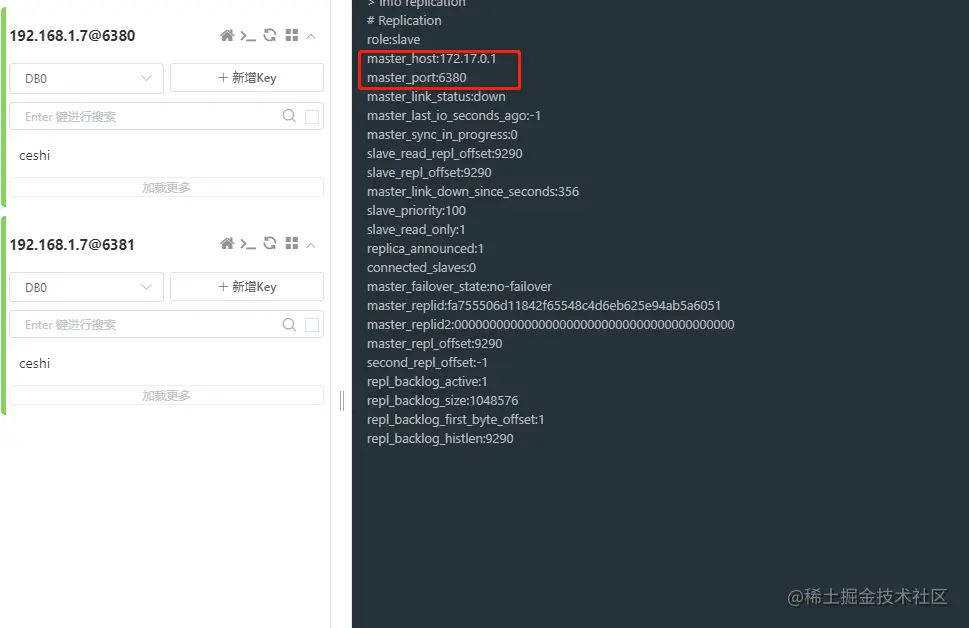969x628 pixels.
Task: Toggle exact-match checkbox in 6380 search
Action: (x=312, y=116)
